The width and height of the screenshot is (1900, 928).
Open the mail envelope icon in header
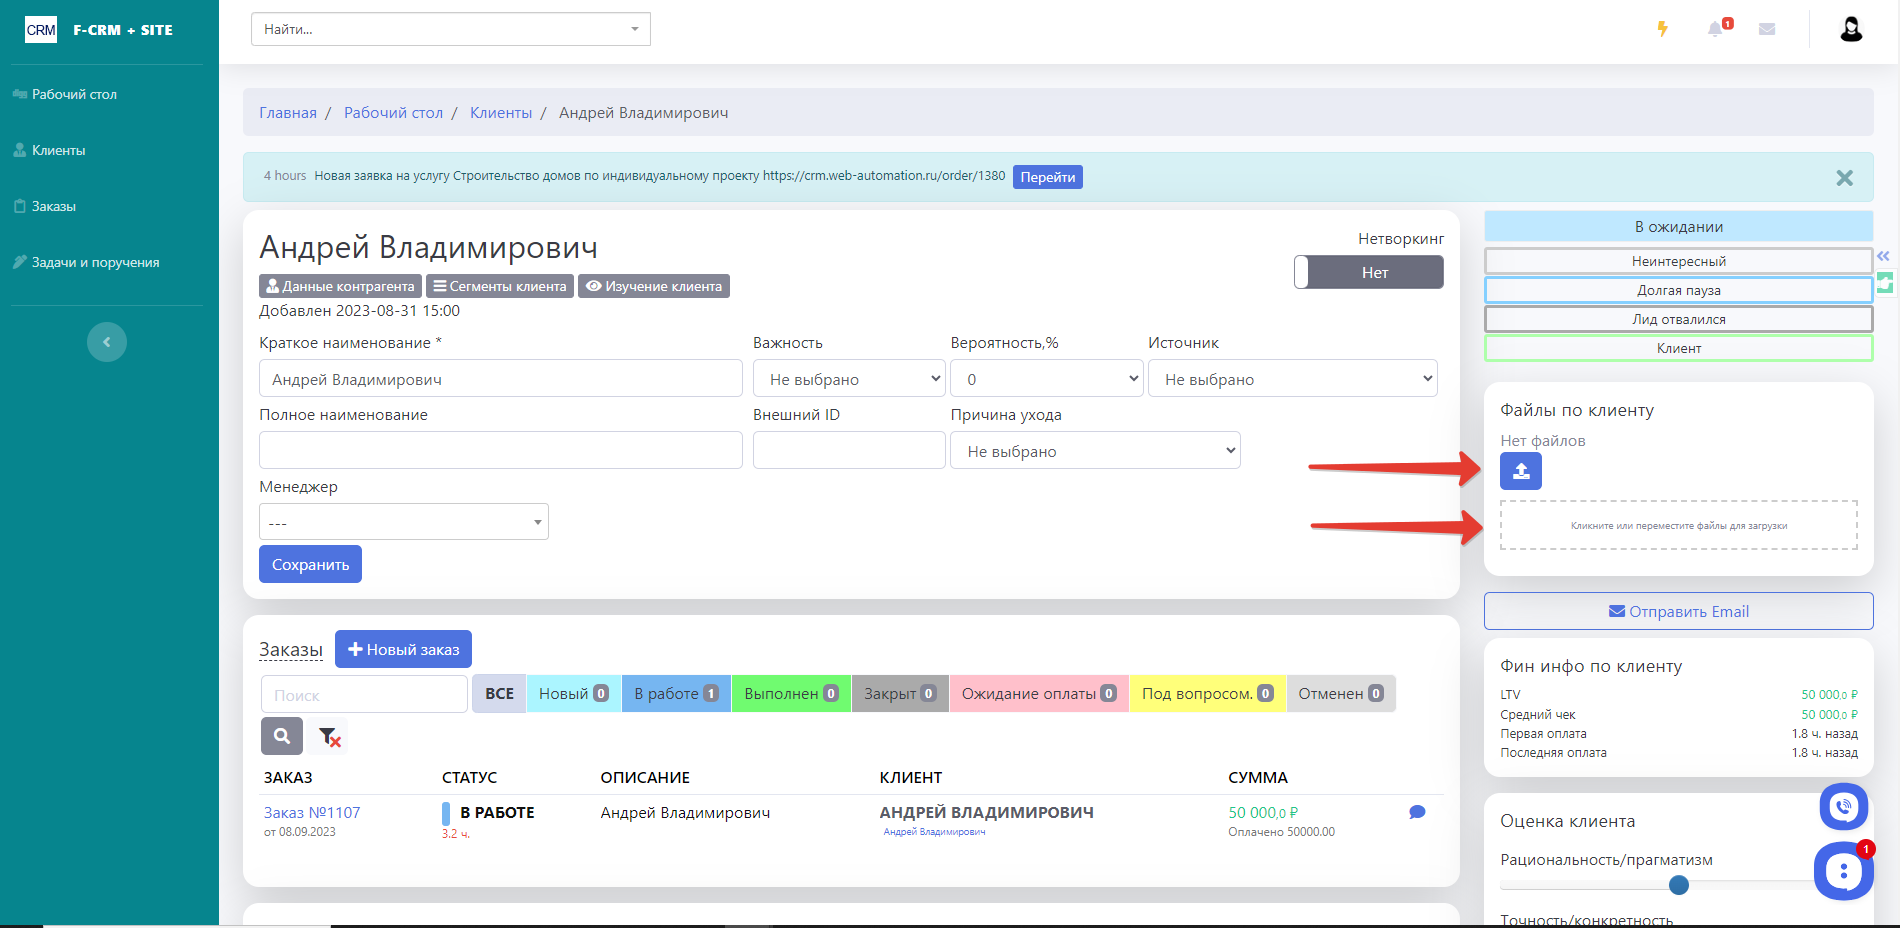tap(1767, 29)
